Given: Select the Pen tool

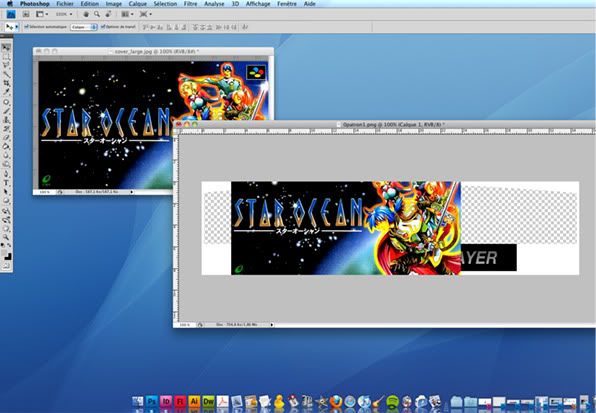Looking at the screenshot, I should (6, 174).
